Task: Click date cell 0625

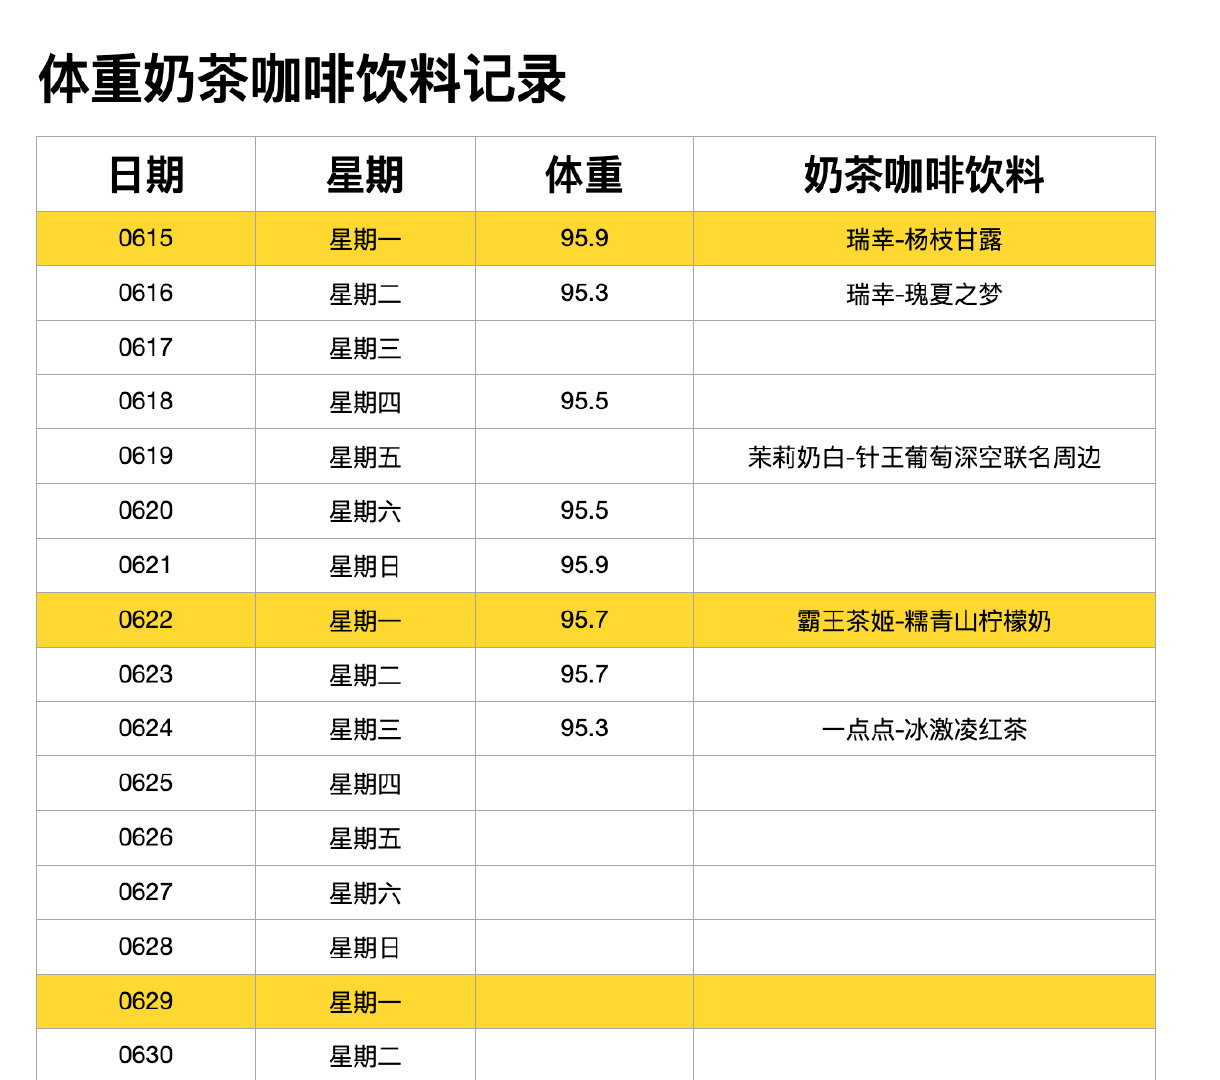Action: coord(146,783)
